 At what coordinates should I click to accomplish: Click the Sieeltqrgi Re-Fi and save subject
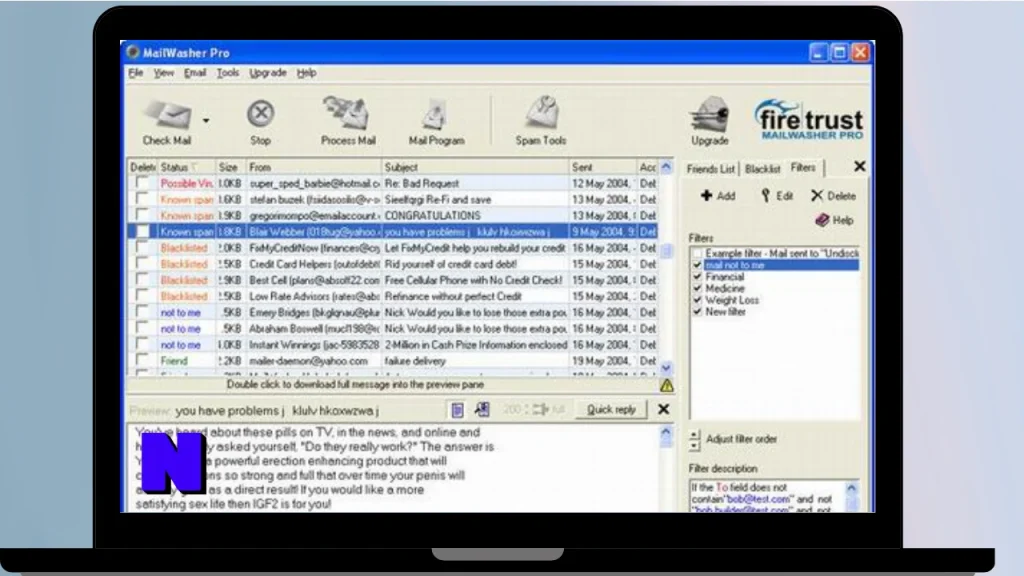pos(438,200)
